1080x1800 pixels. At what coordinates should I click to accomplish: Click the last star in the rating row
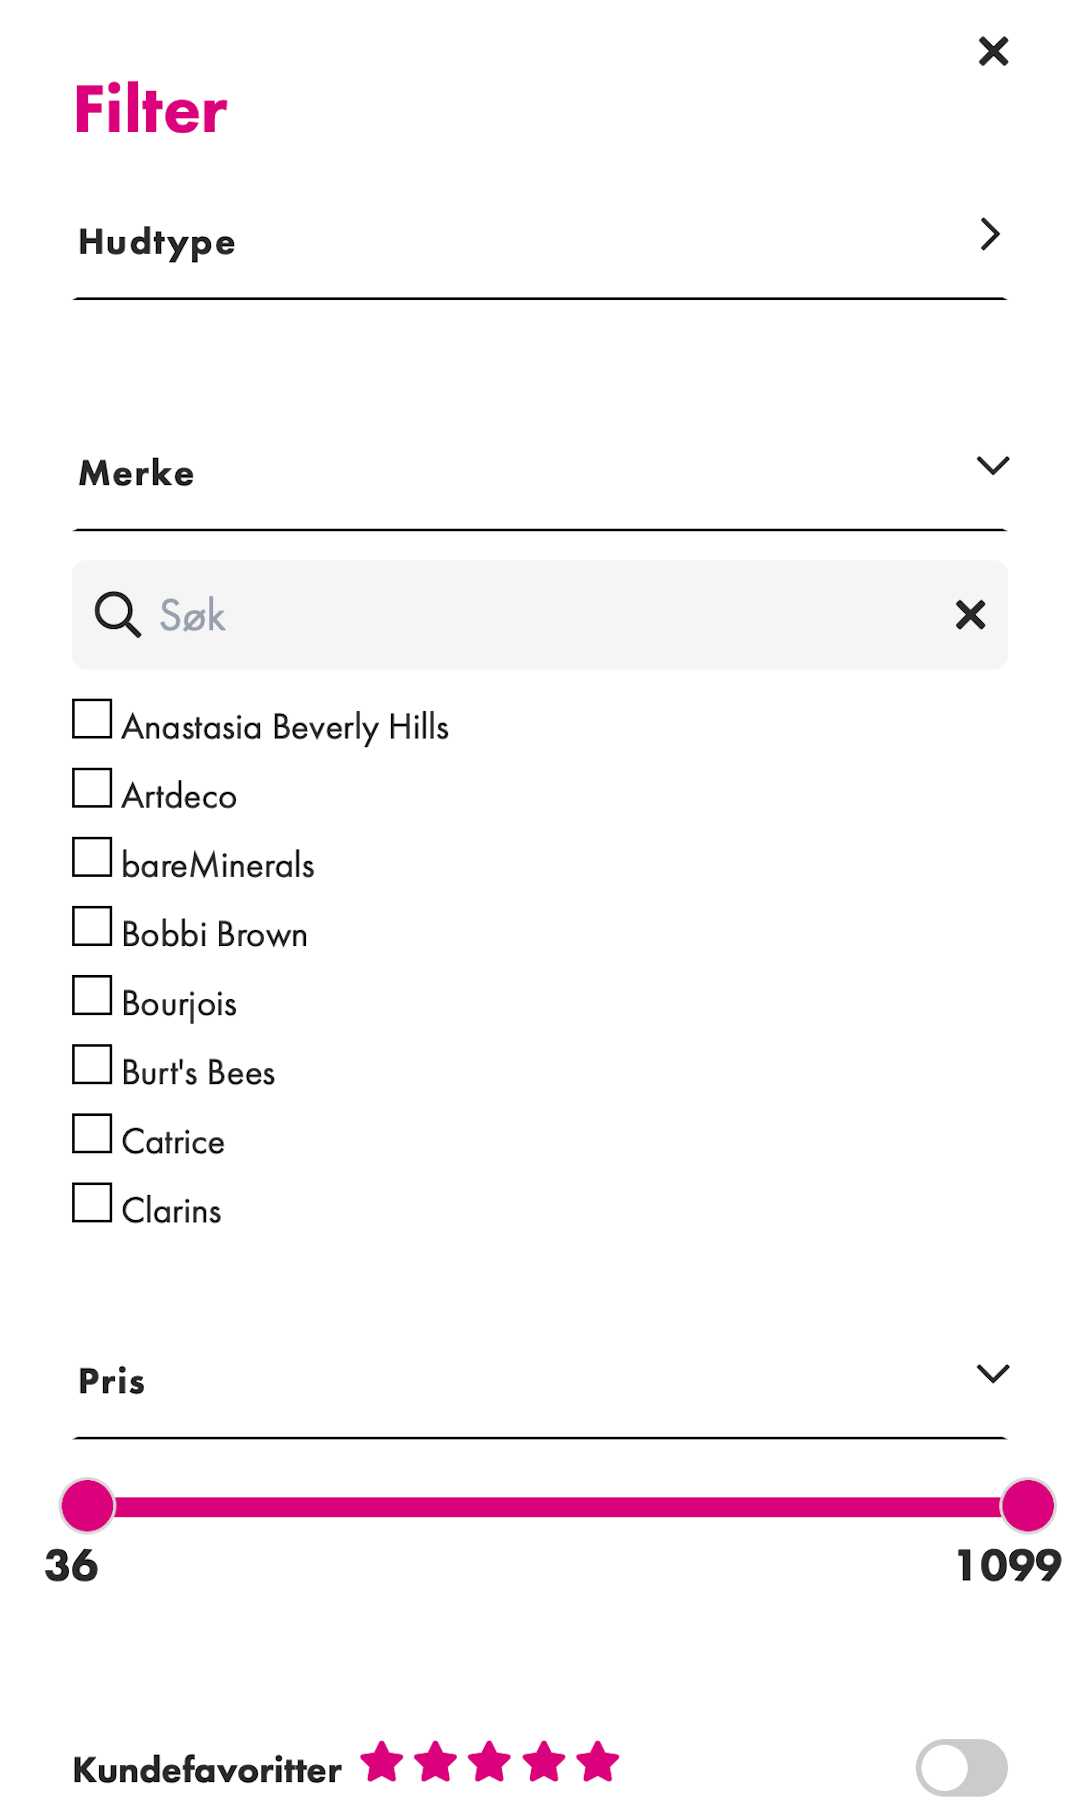tap(597, 1763)
